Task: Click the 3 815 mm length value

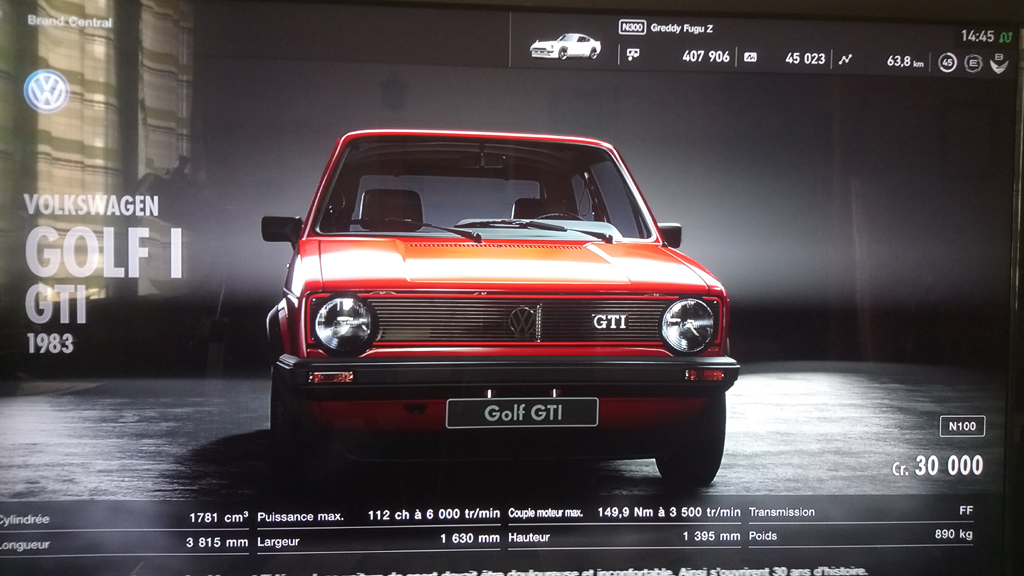Action: click(x=217, y=542)
